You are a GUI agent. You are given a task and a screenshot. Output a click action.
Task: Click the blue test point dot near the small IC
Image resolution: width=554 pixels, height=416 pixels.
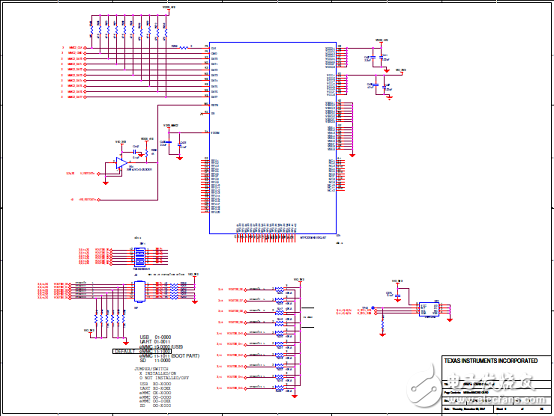pos(373,308)
